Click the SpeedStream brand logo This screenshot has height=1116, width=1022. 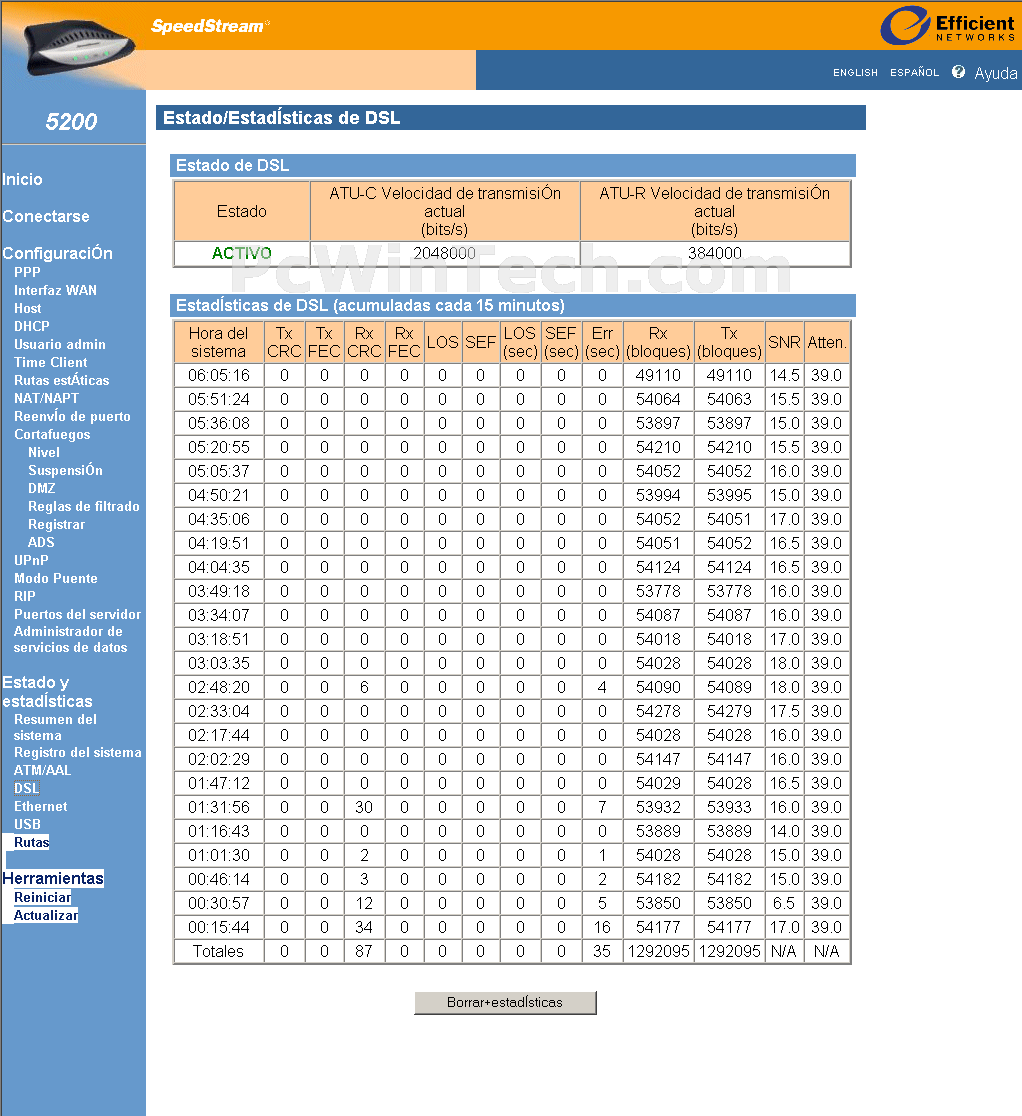pyautogui.click(x=210, y=26)
